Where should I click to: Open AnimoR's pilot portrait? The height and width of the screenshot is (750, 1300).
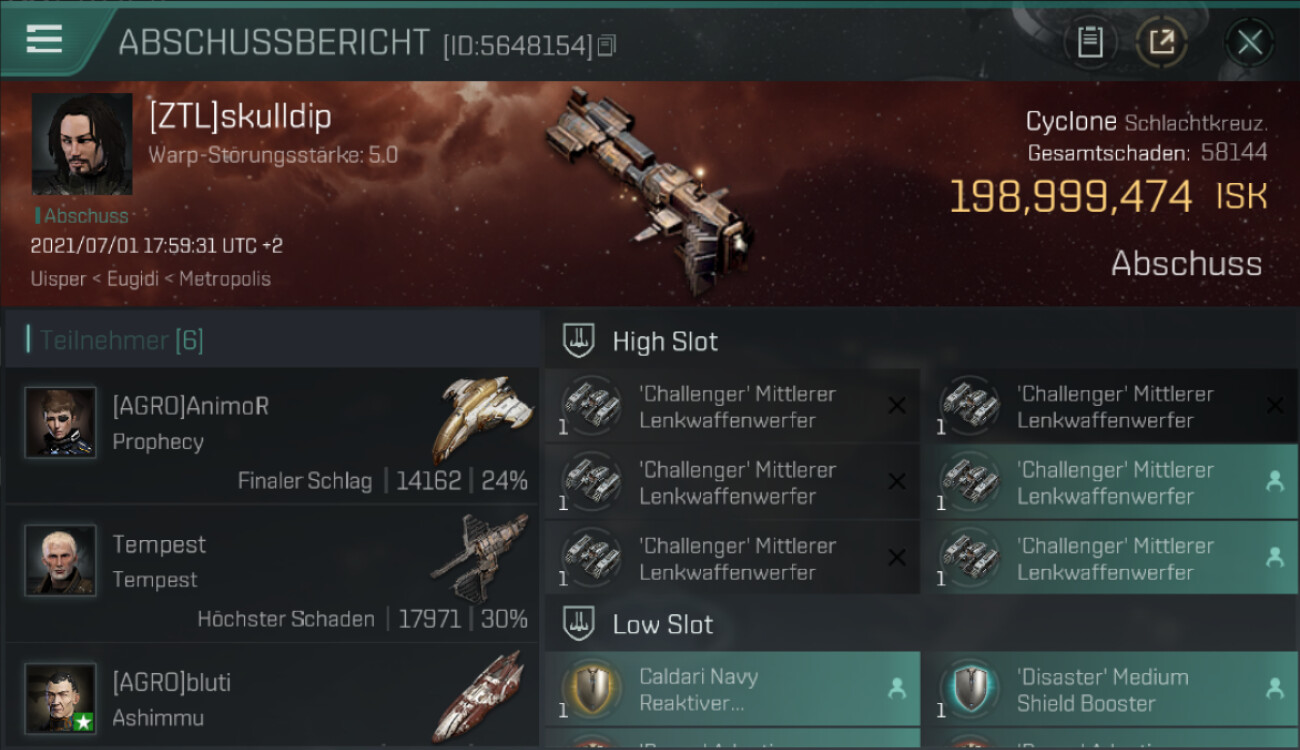tap(61, 423)
